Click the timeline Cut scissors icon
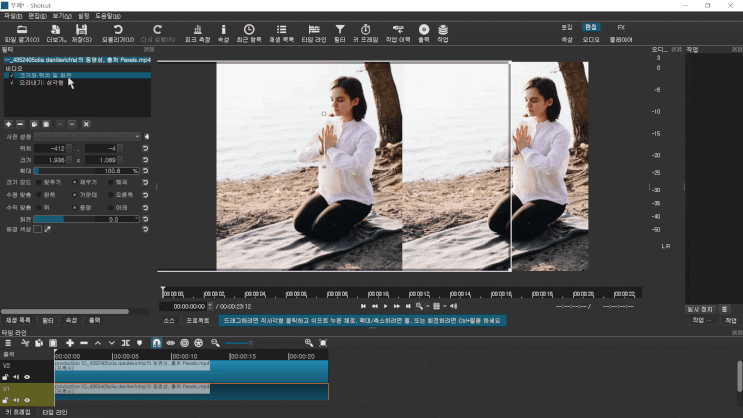Image resolution: width=743 pixels, height=418 pixels. coord(25,343)
